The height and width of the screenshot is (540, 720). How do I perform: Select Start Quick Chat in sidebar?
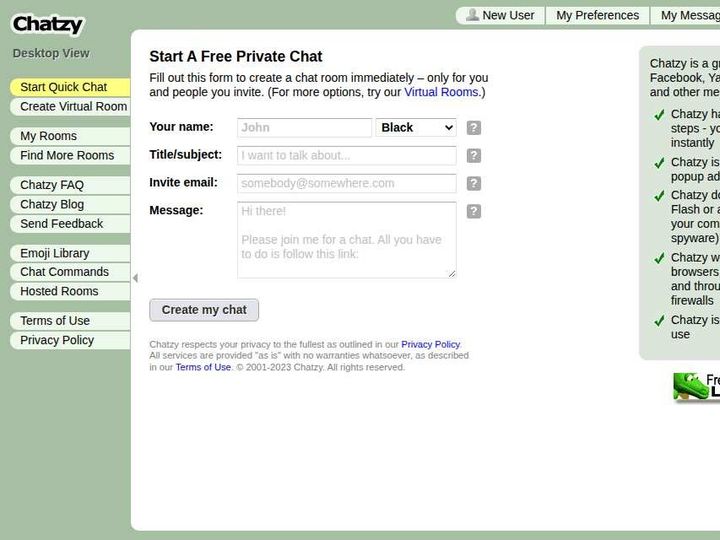click(70, 87)
